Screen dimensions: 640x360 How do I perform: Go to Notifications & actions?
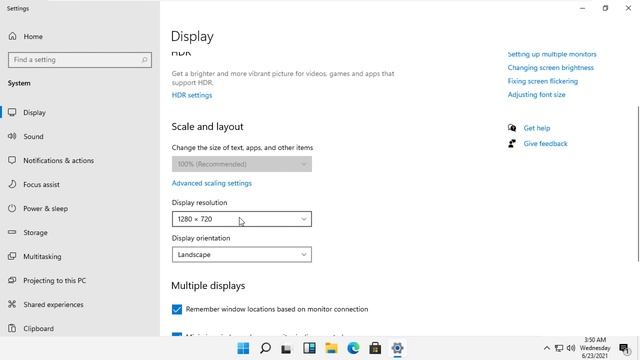pyautogui.click(x=58, y=160)
